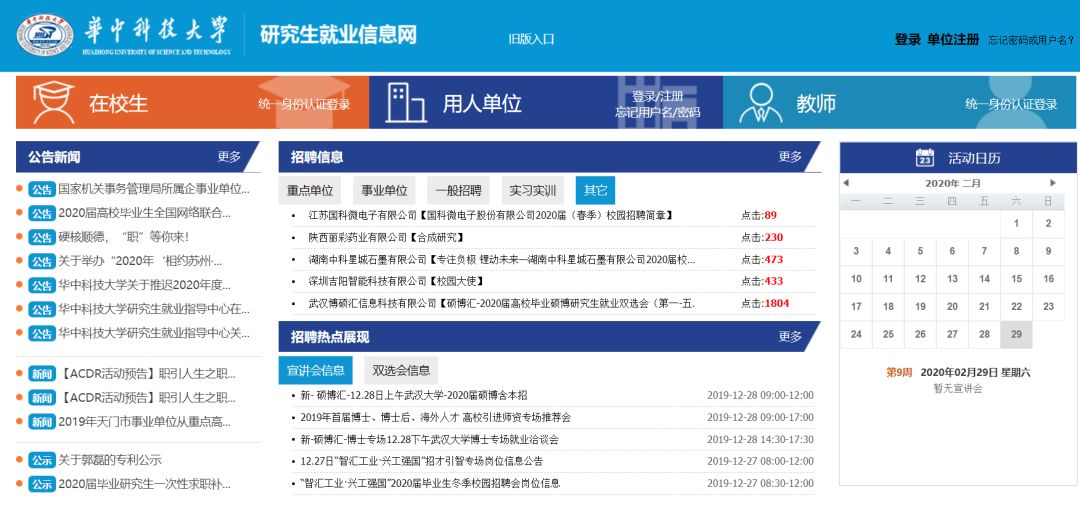Click the Huazhong University logo emblem
The image size is (1080, 509).
(44, 36)
